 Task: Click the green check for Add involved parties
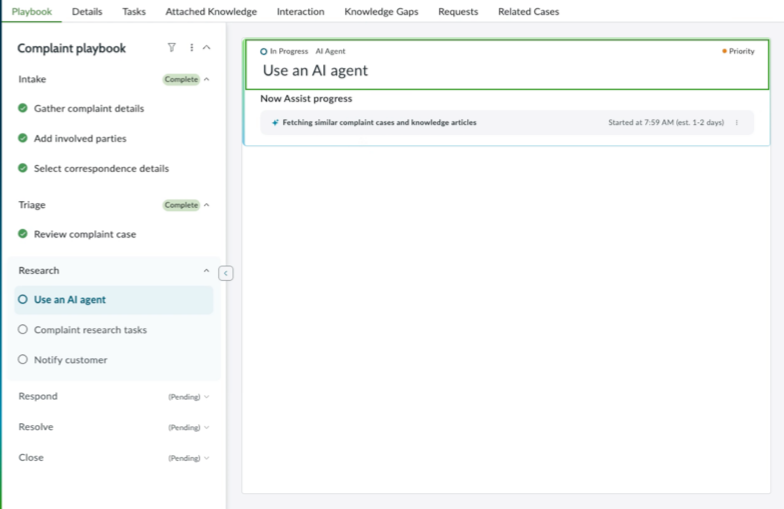pyautogui.click(x=22, y=138)
